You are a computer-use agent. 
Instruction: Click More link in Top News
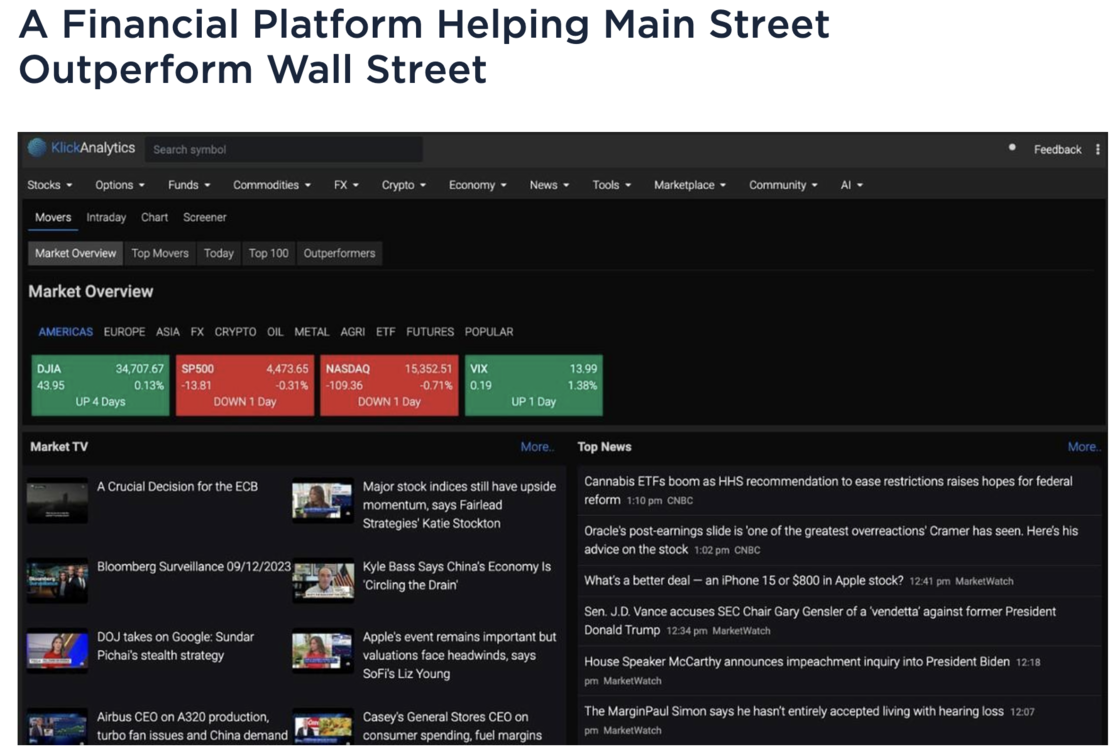coord(1084,447)
